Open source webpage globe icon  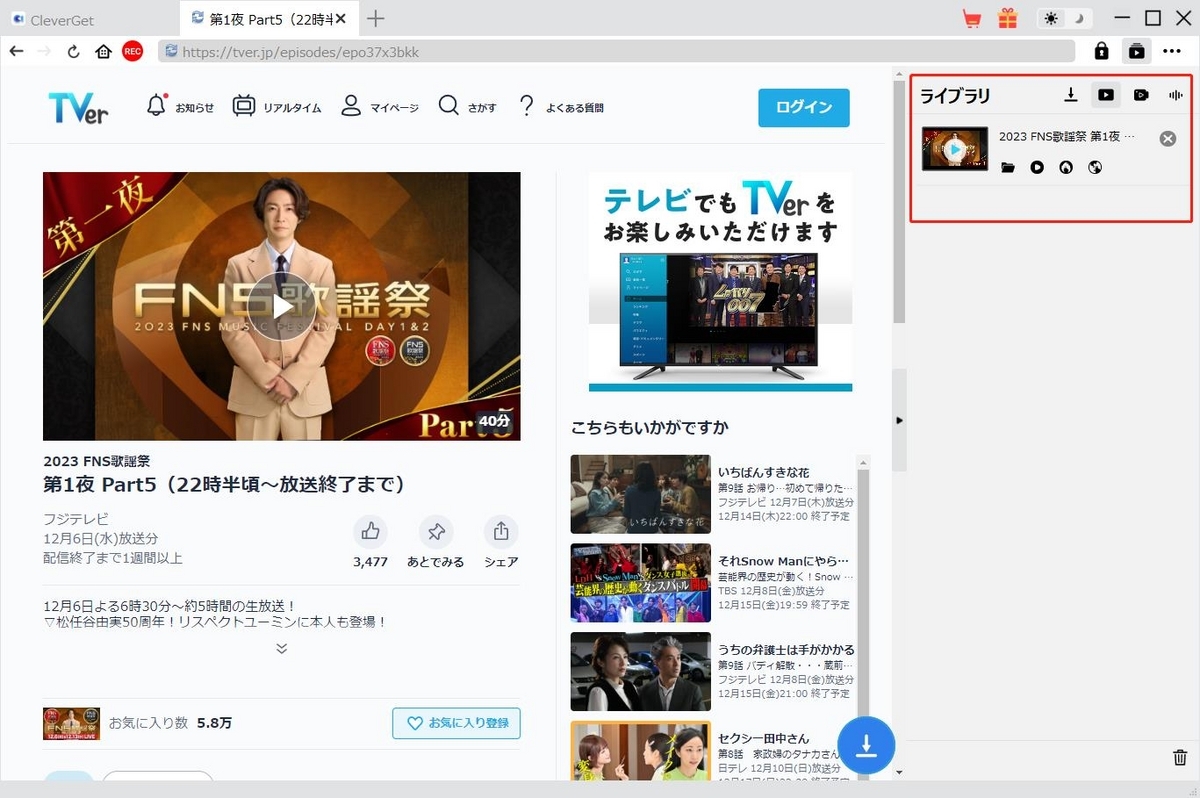[x=1095, y=167]
